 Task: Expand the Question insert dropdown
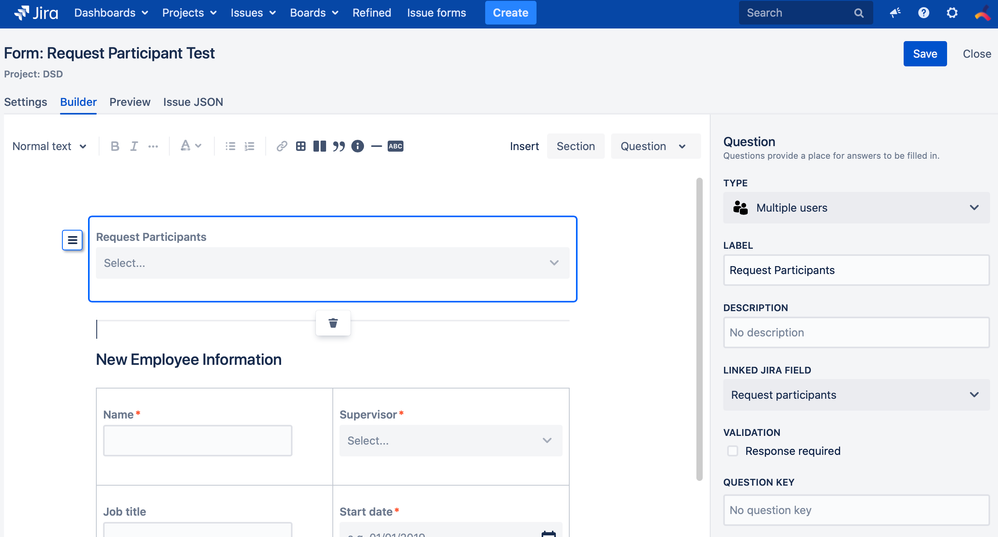(x=656, y=146)
